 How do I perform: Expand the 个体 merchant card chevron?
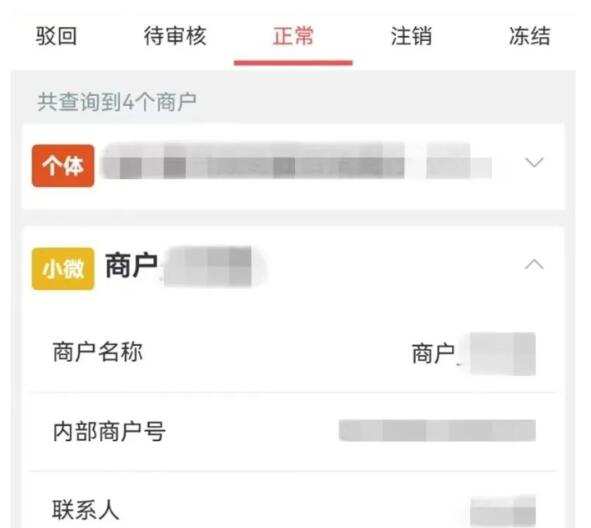(534, 162)
